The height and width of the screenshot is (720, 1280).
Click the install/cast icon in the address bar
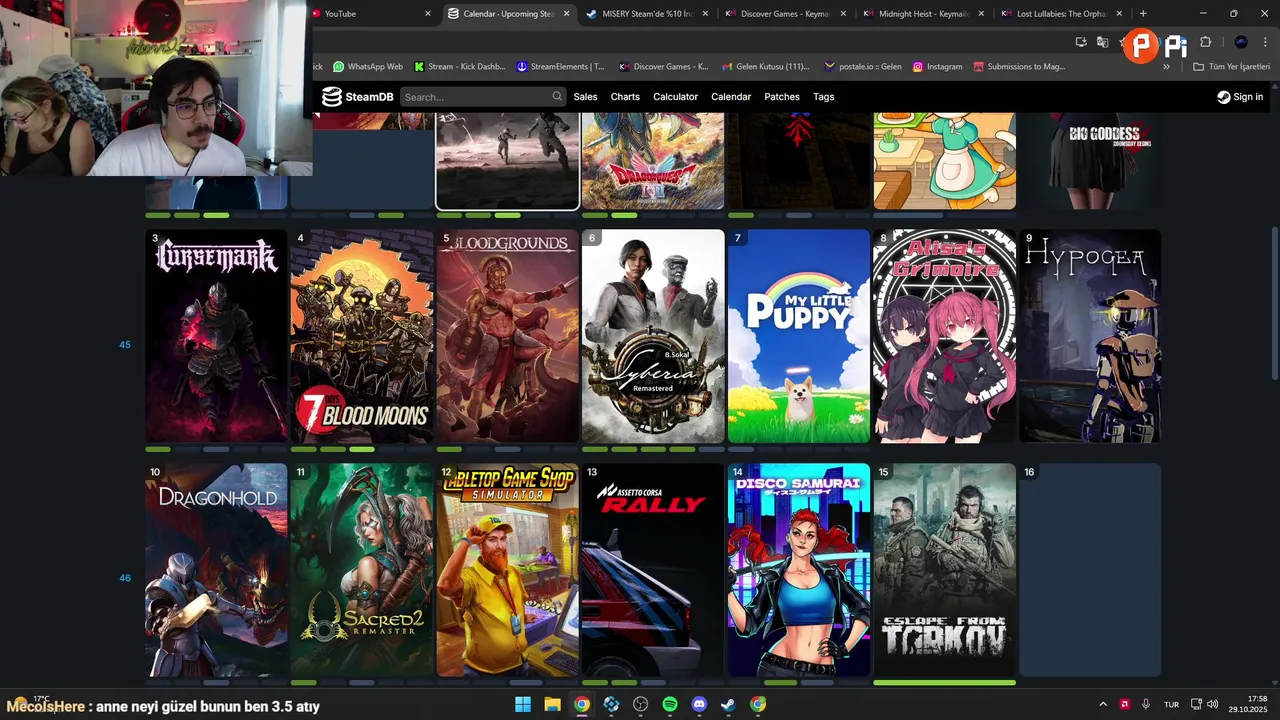coord(1081,42)
